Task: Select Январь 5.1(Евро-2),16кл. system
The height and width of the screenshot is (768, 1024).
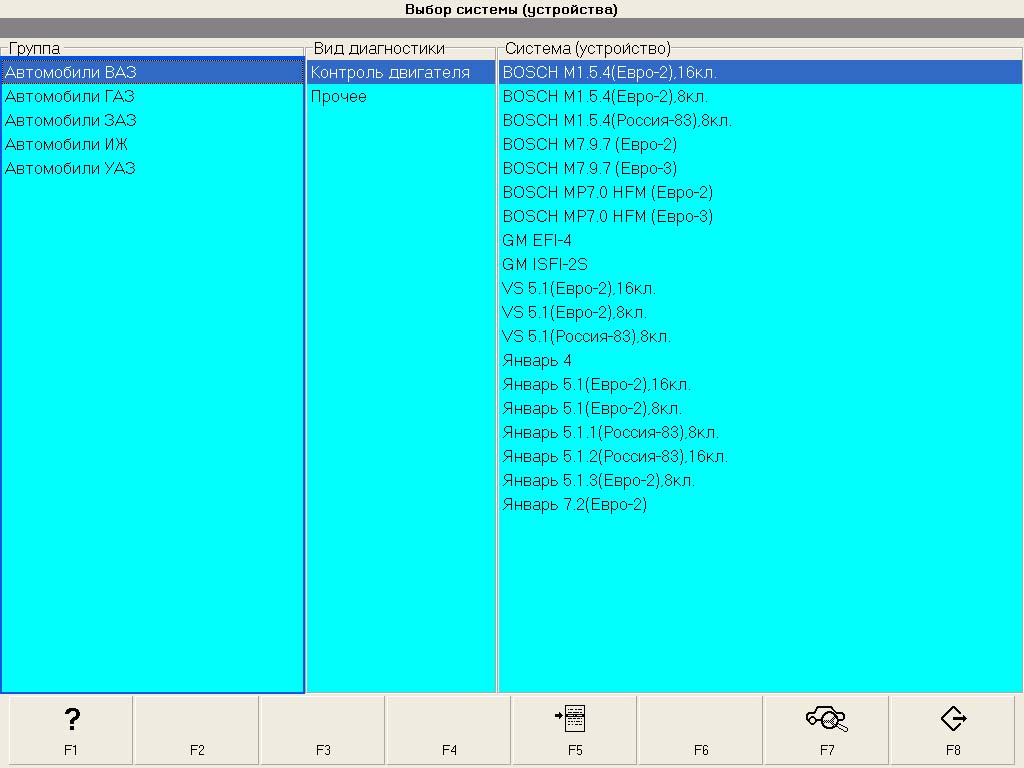Action: pos(761,384)
